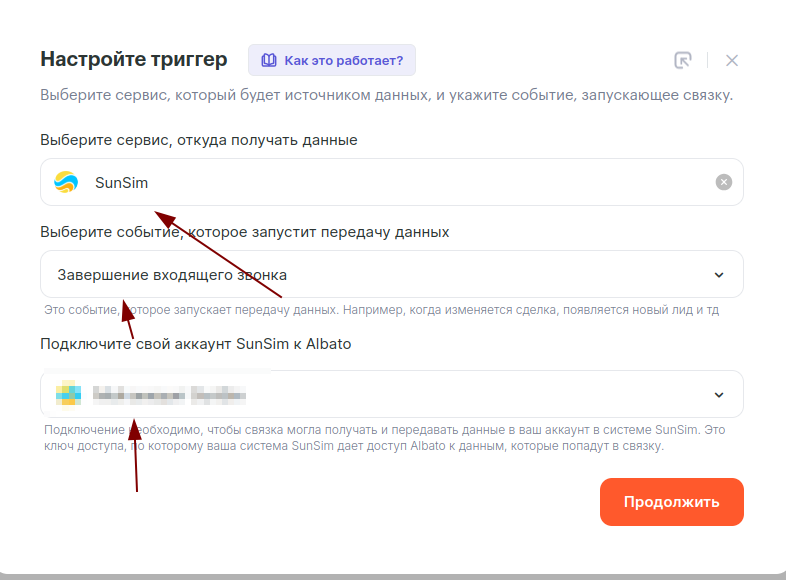This screenshot has height=580, width=786.
Task: Click the subtitle text under dialog heading
Action: [387, 96]
